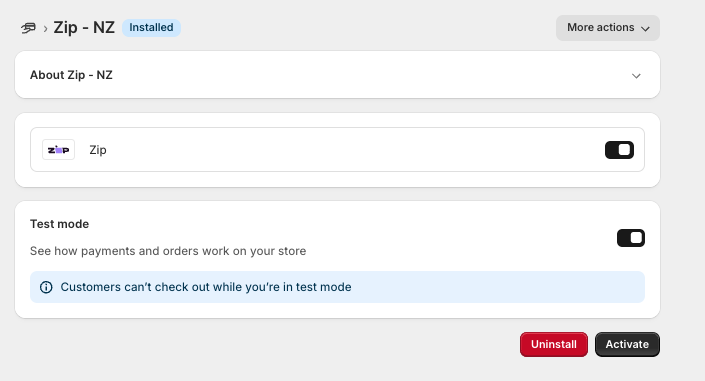Expand the About Zip - NZ chevron
This screenshot has height=381, width=705.
click(x=636, y=76)
